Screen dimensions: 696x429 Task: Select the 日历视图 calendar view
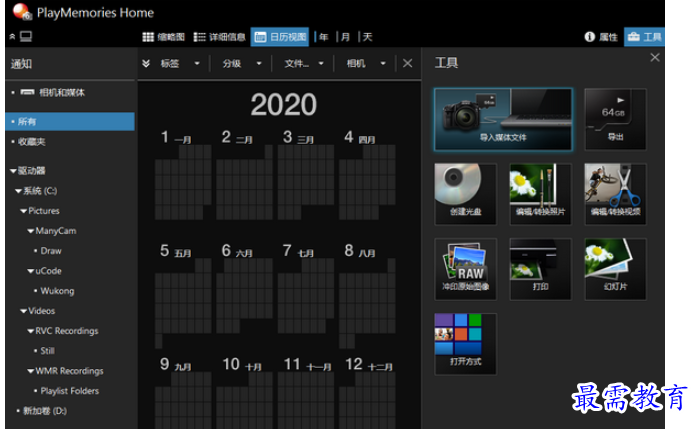click(280, 37)
